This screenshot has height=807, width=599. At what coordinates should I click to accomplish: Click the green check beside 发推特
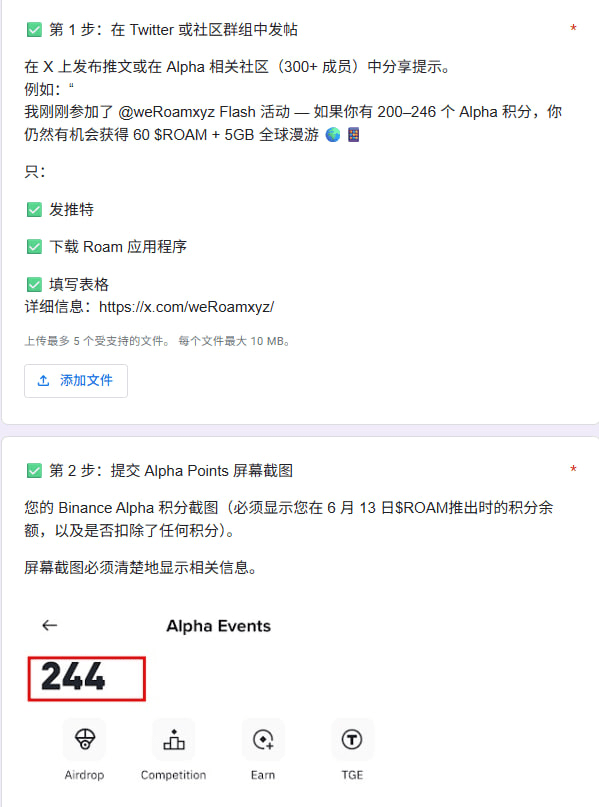[34, 209]
